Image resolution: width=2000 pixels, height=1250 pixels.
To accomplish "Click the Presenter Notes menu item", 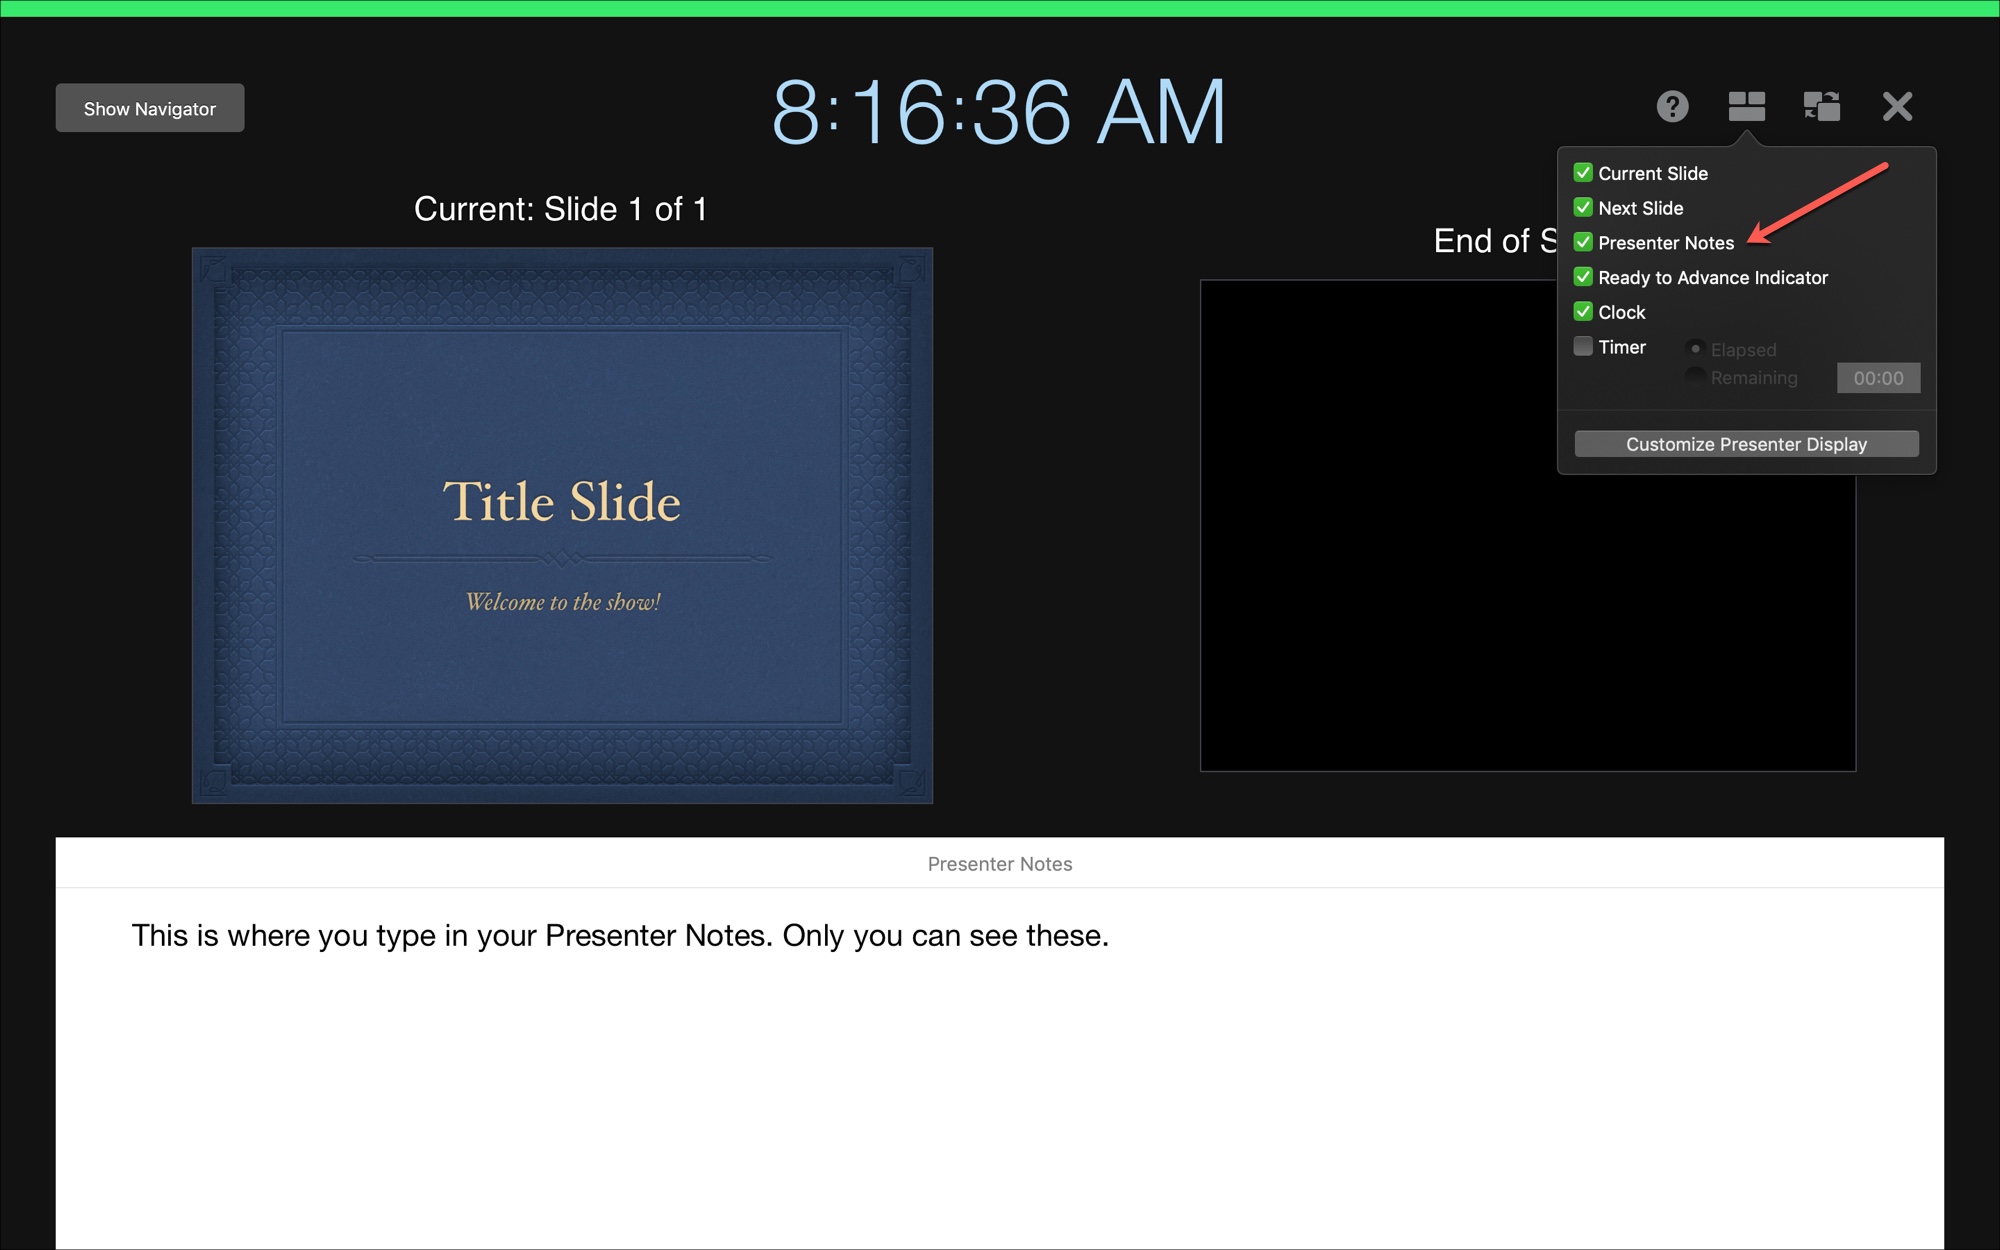I will [x=1666, y=242].
